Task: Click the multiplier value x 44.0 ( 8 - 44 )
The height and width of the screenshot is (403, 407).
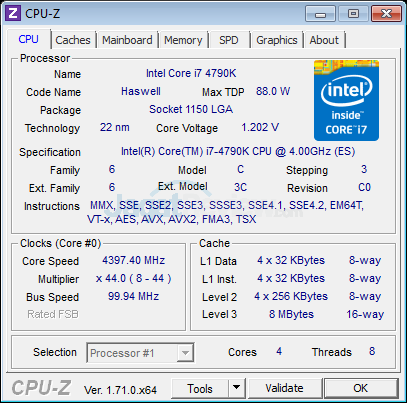Action: [133, 278]
